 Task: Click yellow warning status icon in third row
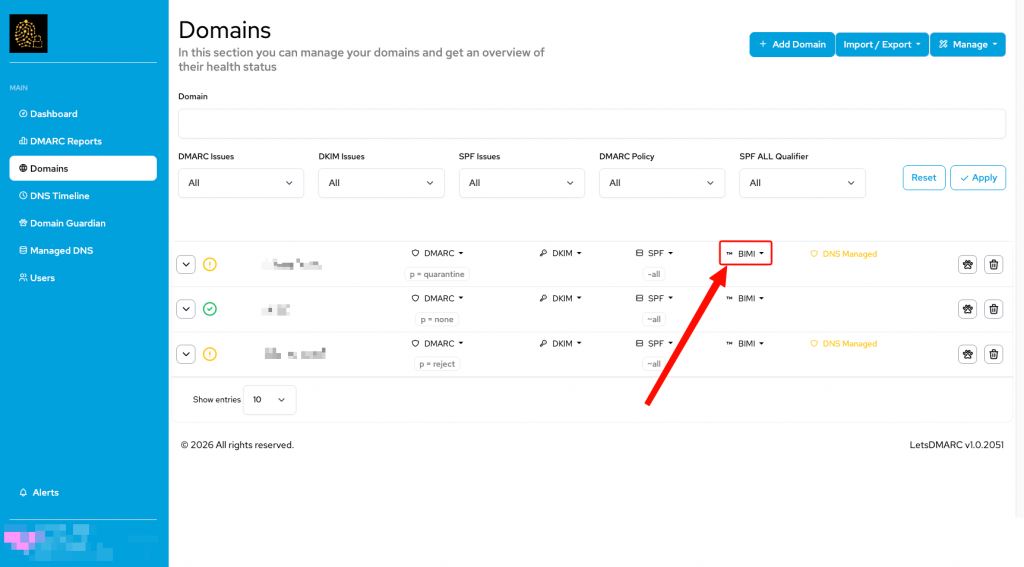[x=210, y=354]
